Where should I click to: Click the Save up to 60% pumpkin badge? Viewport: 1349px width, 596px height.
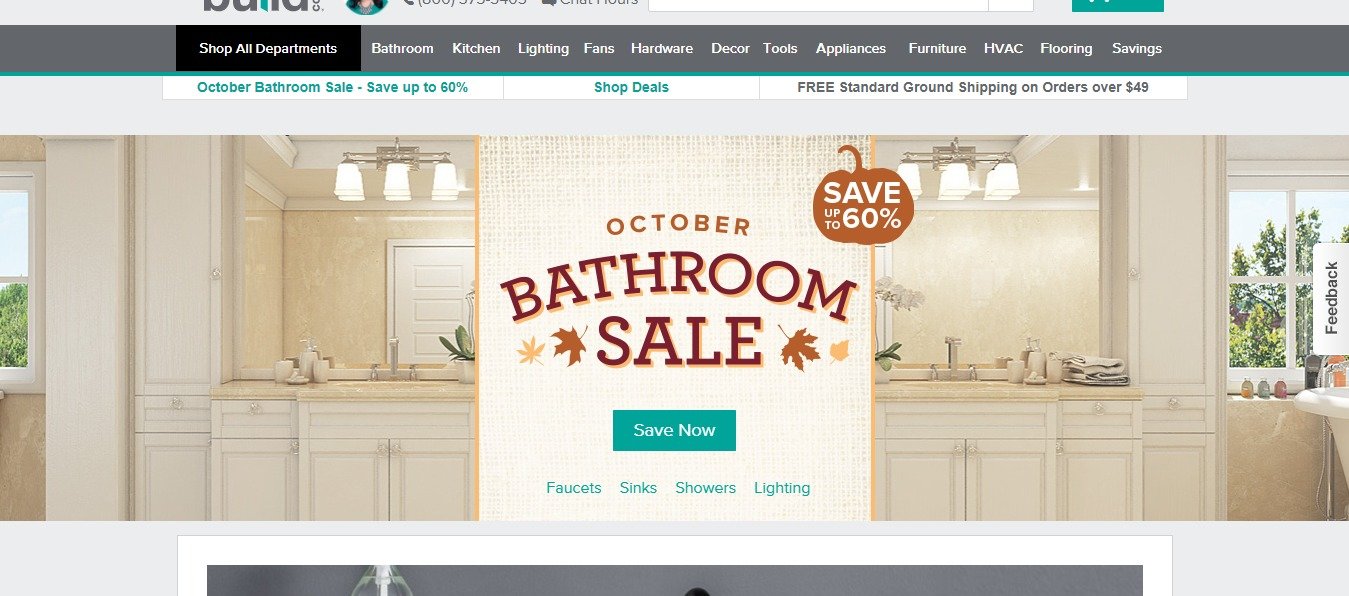tap(863, 196)
